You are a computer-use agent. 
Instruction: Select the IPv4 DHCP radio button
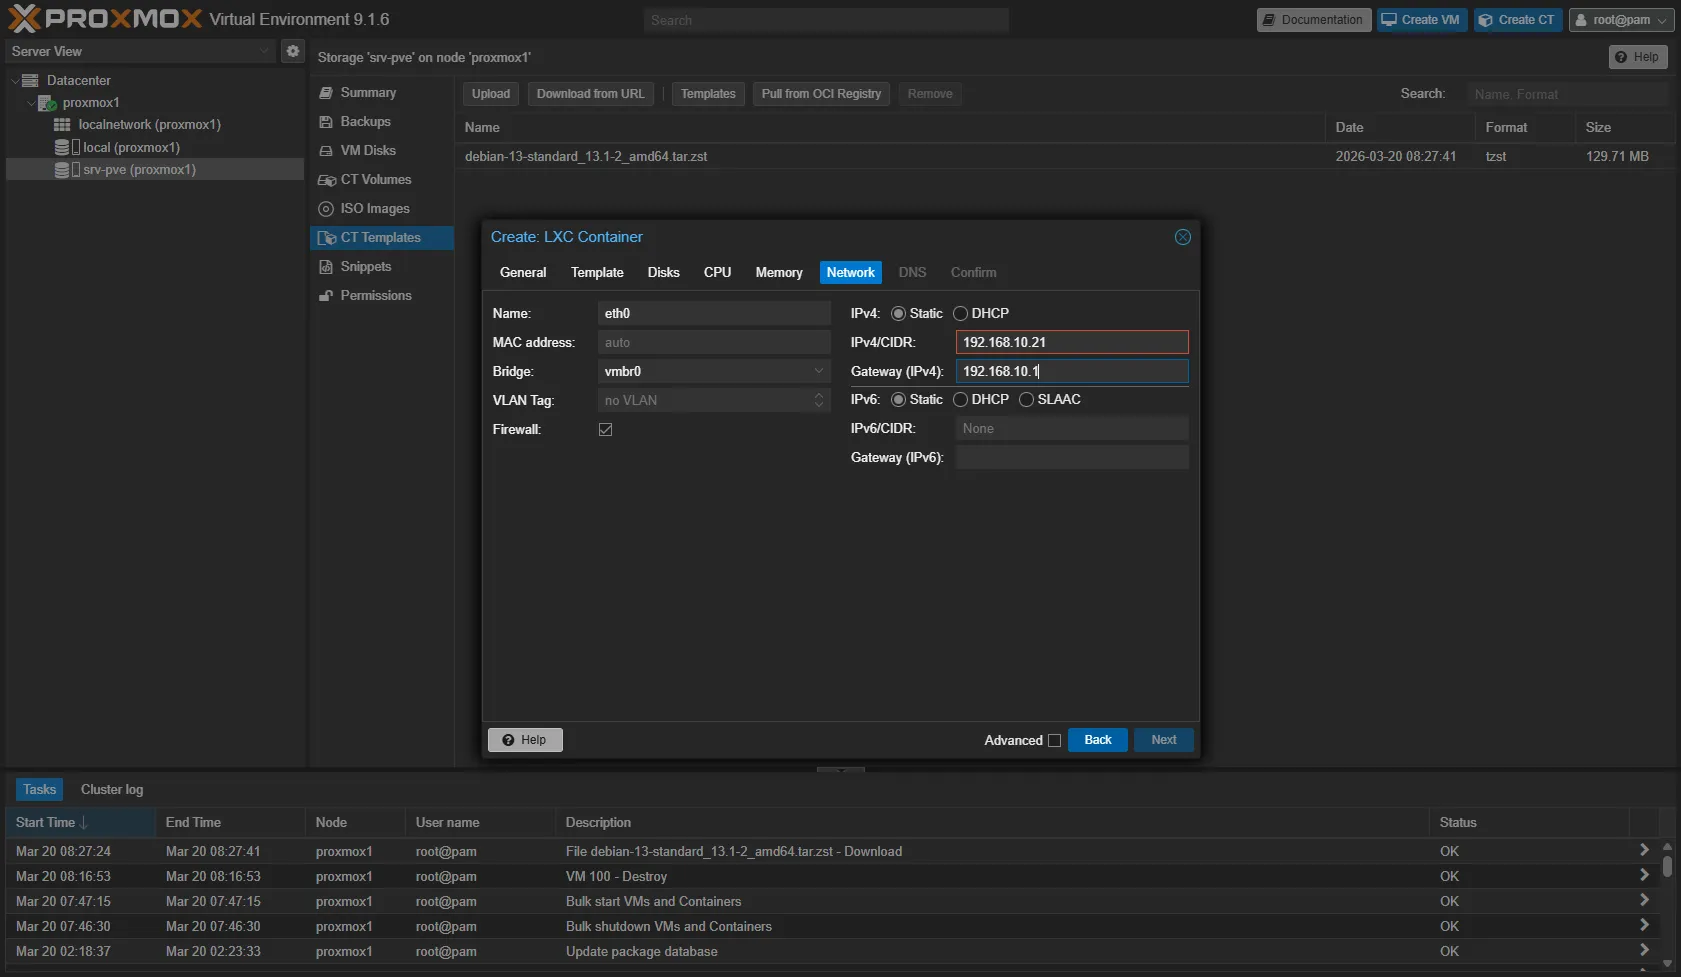960,314
